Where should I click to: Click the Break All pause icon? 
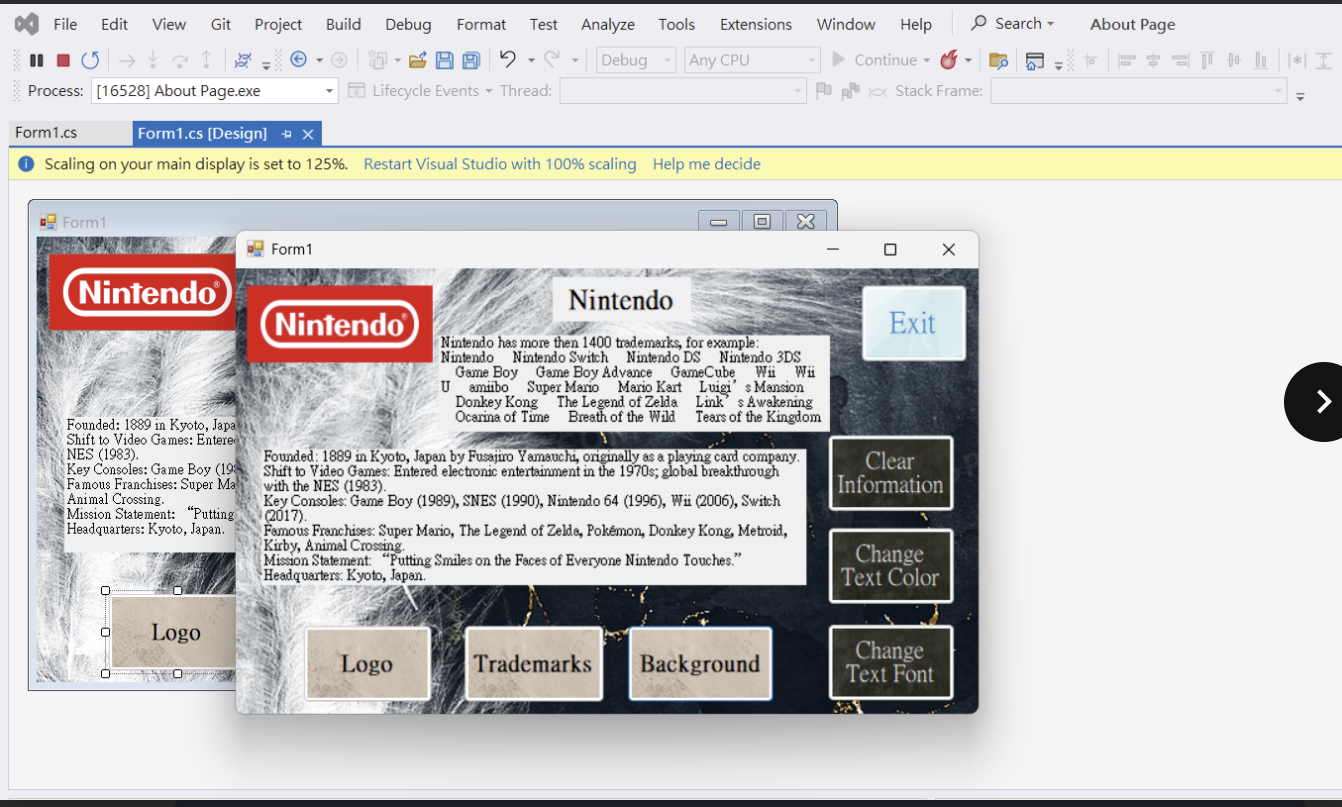click(37, 61)
